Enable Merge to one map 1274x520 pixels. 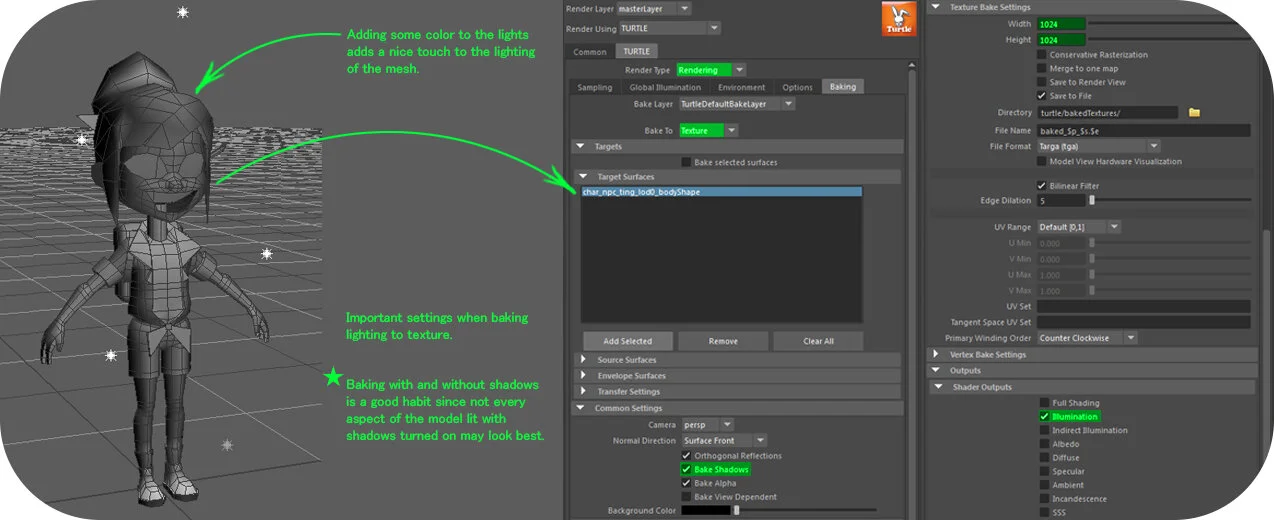(1042, 69)
